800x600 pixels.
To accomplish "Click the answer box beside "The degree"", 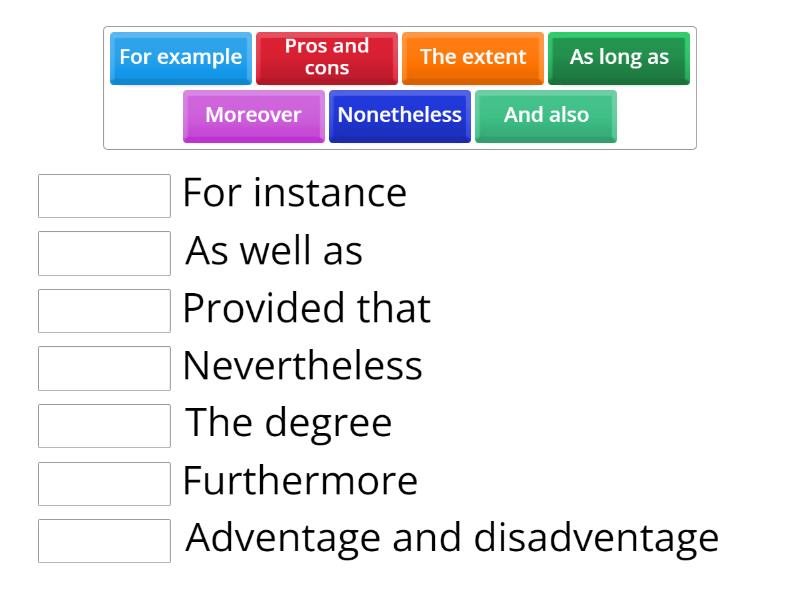I will (104, 426).
